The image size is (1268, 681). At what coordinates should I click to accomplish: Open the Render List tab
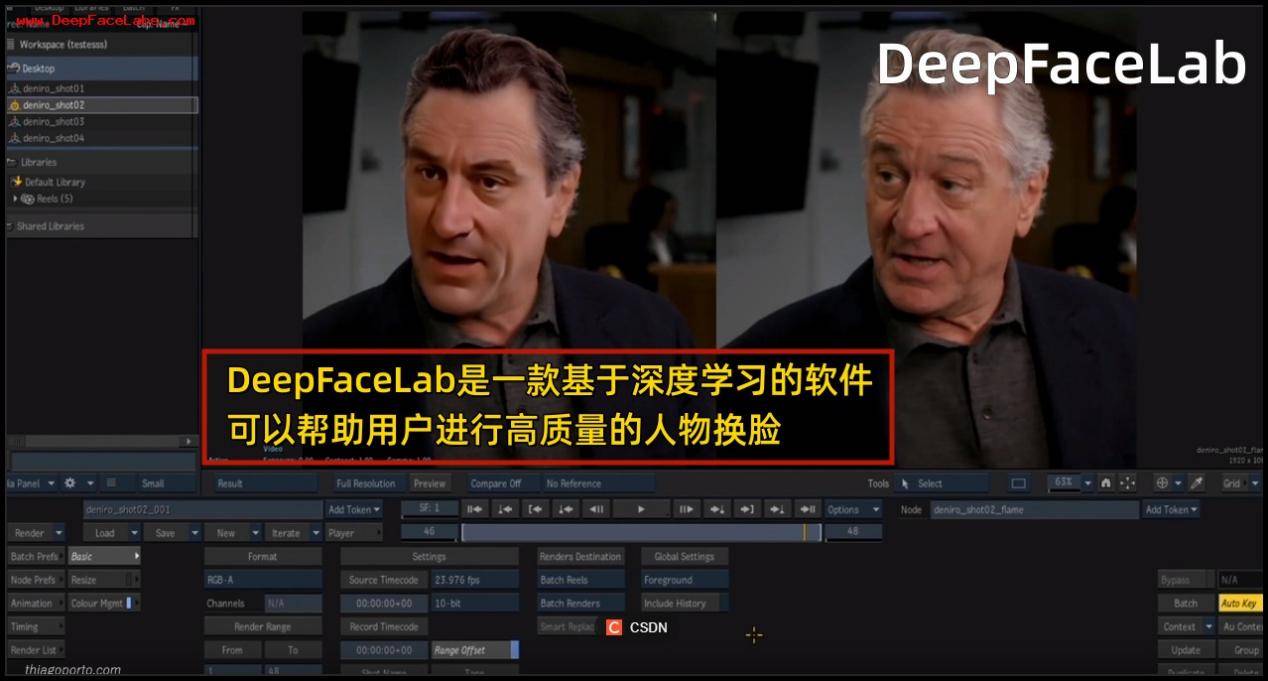point(35,650)
